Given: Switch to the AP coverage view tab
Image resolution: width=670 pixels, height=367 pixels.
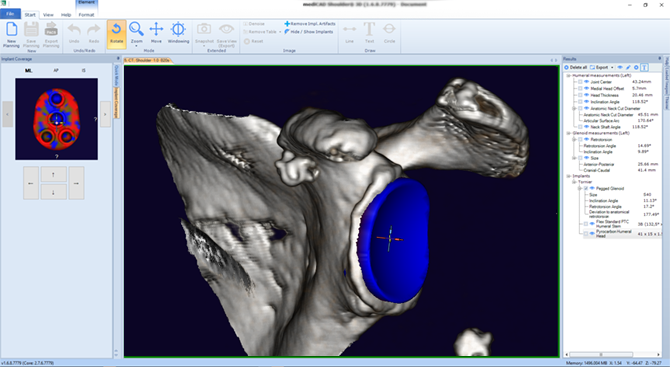Looking at the screenshot, I should pyautogui.click(x=56, y=70).
